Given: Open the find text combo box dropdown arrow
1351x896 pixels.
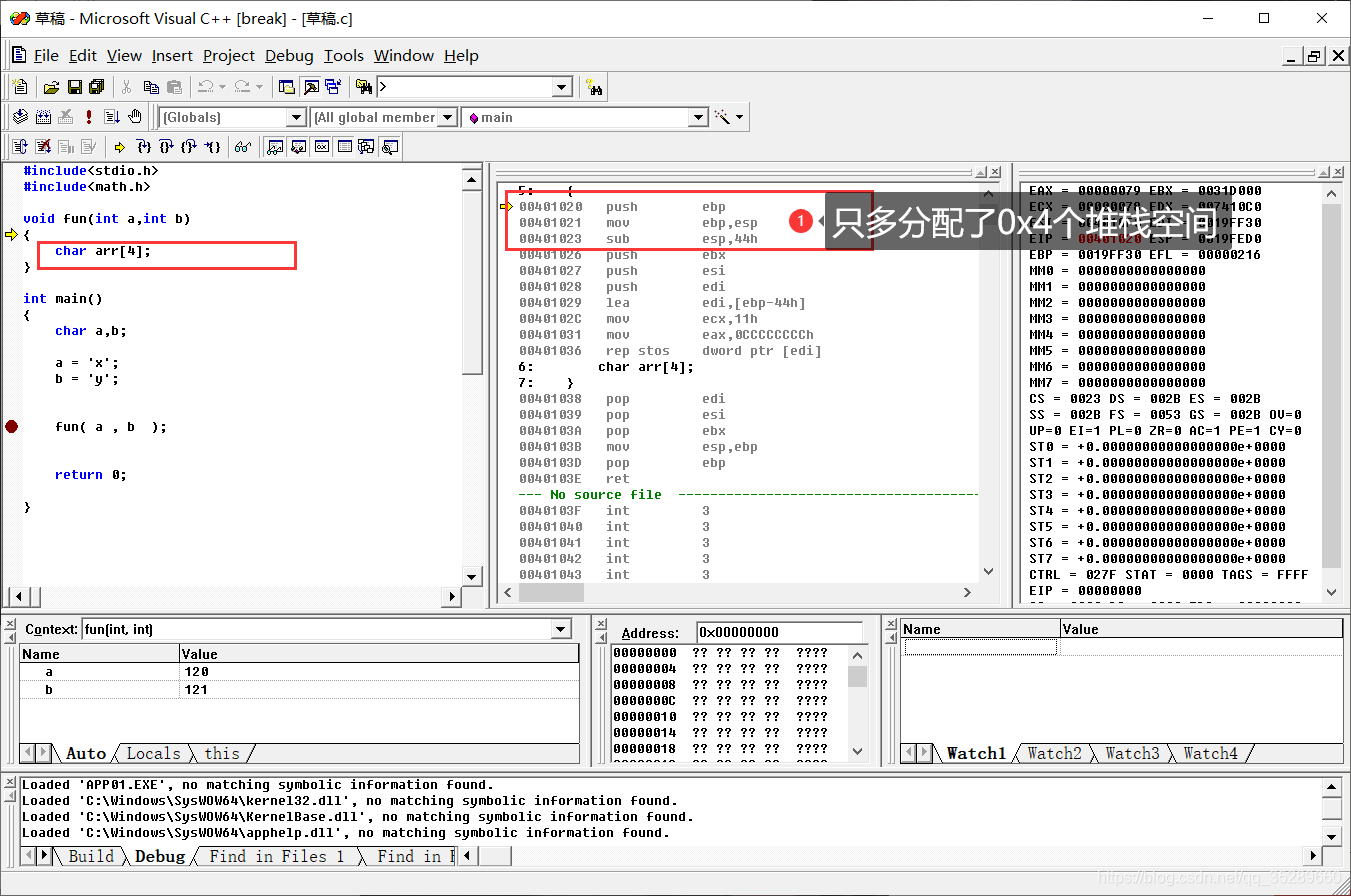Looking at the screenshot, I should click(x=562, y=88).
